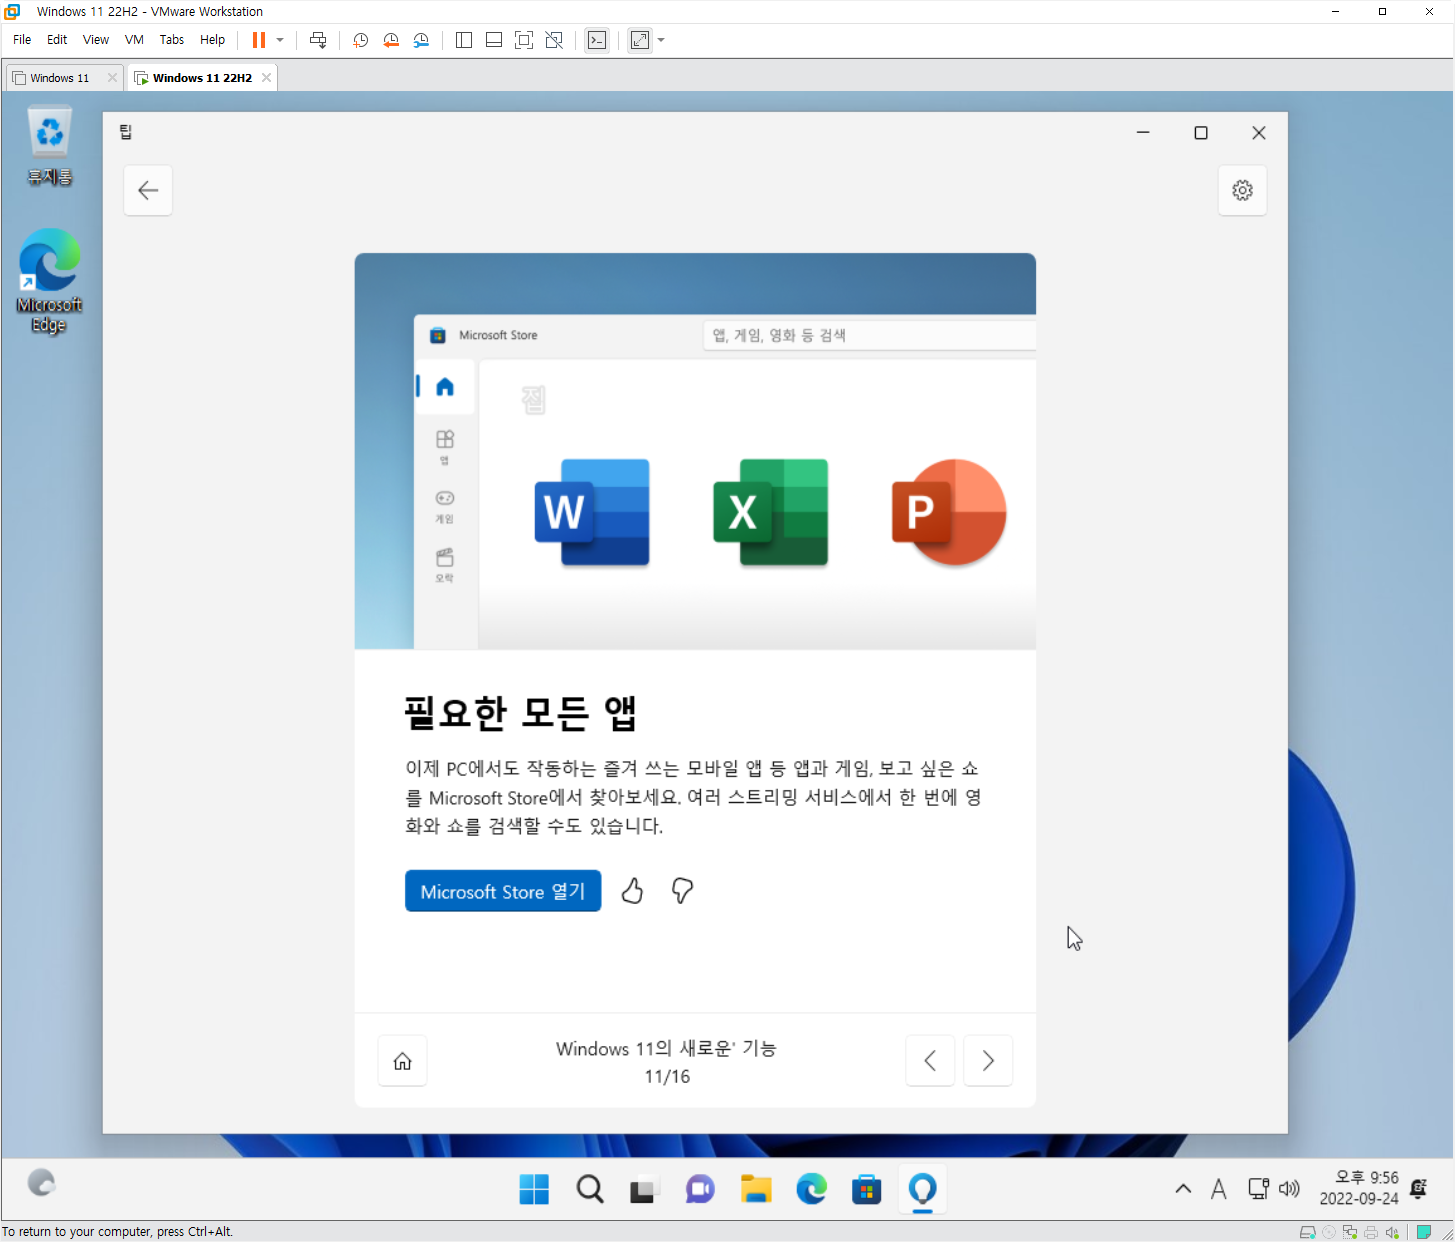Open the VMware File menu

(x=22, y=40)
